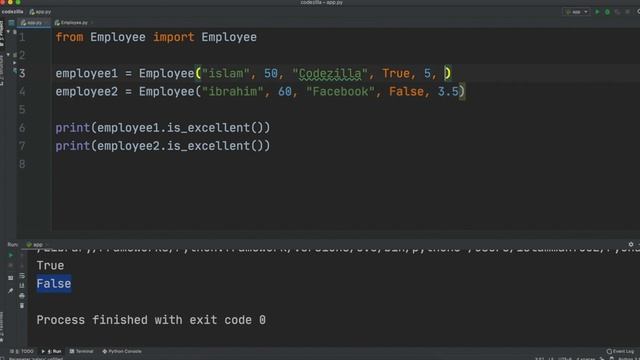The width and height of the screenshot is (640, 360).
Task: Open the Project tool window sidebar tab
Action: (2, 33)
